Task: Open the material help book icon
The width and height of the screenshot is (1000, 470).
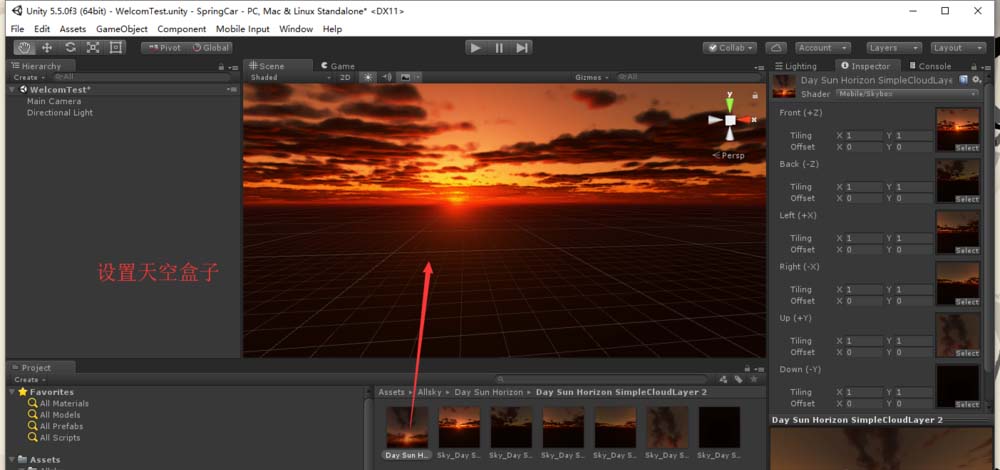Action: [x=963, y=80]
